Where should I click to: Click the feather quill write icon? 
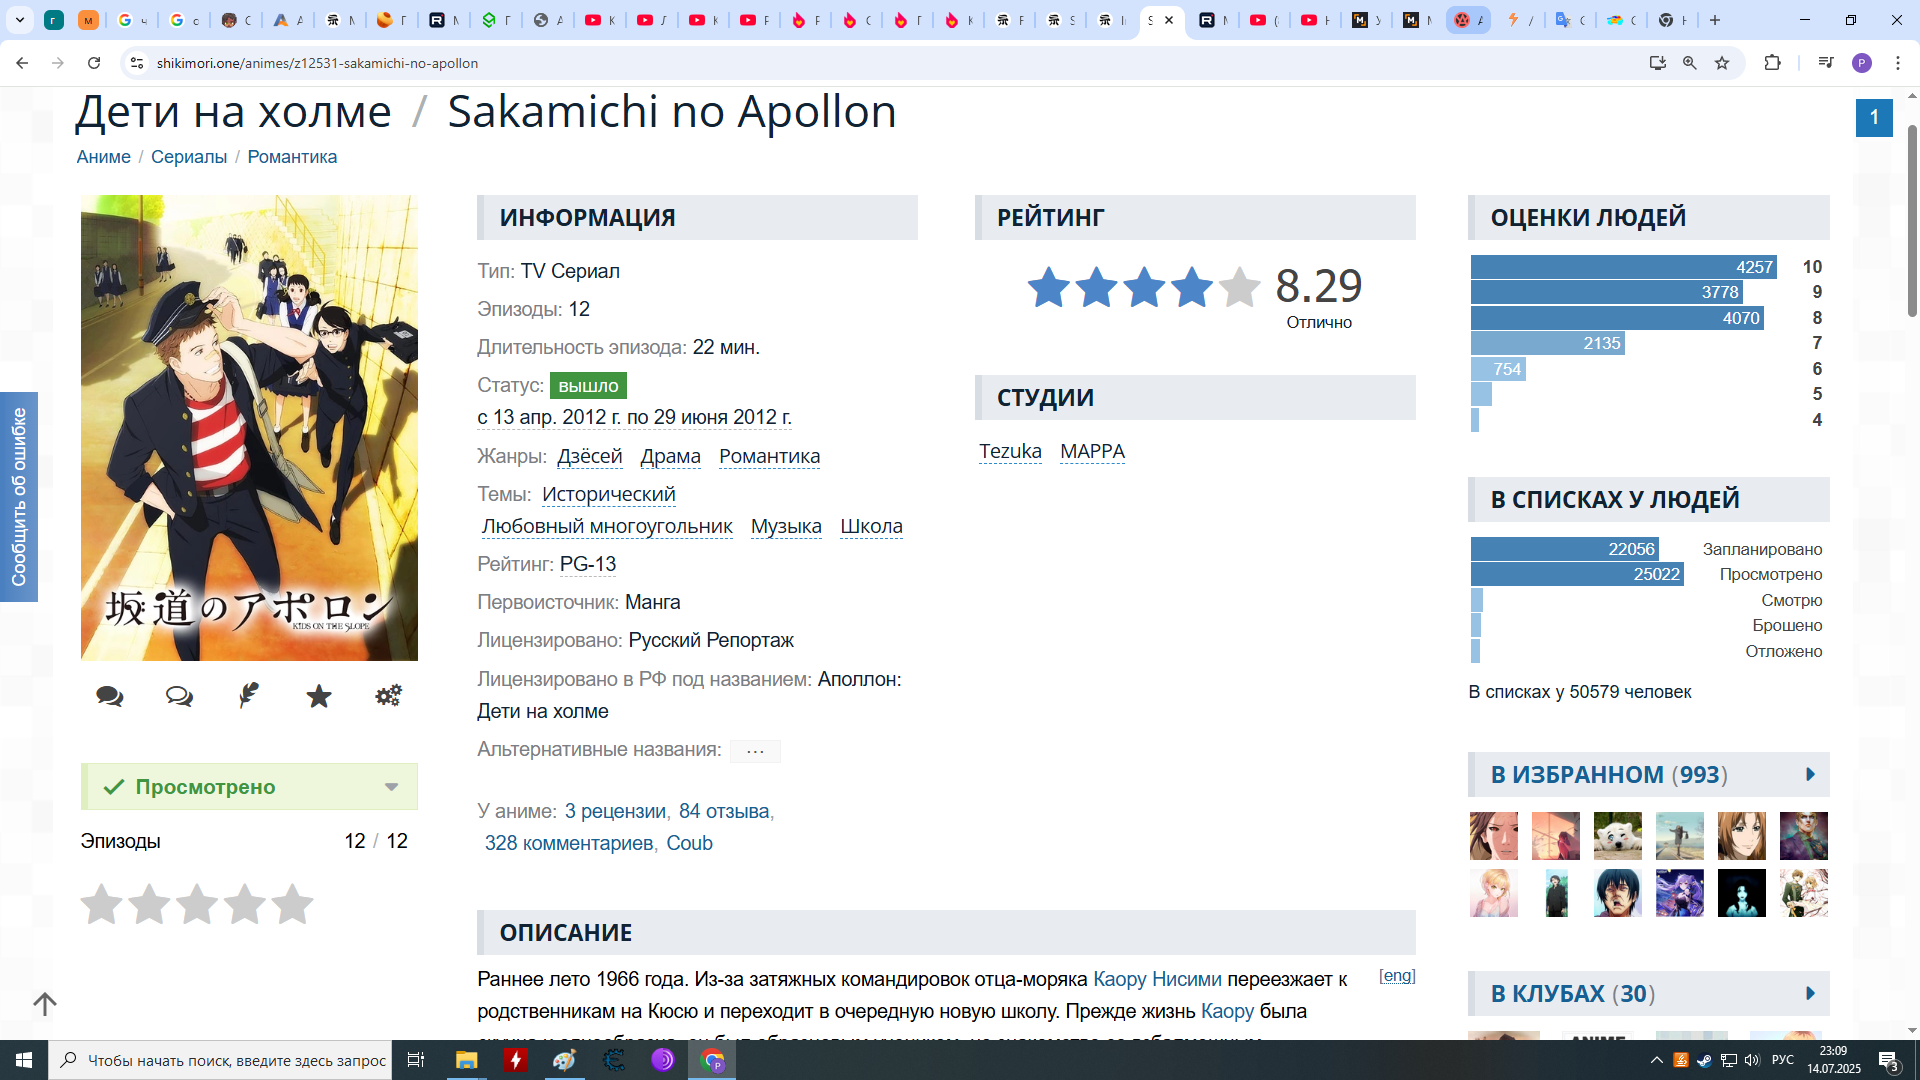(249, 696)
